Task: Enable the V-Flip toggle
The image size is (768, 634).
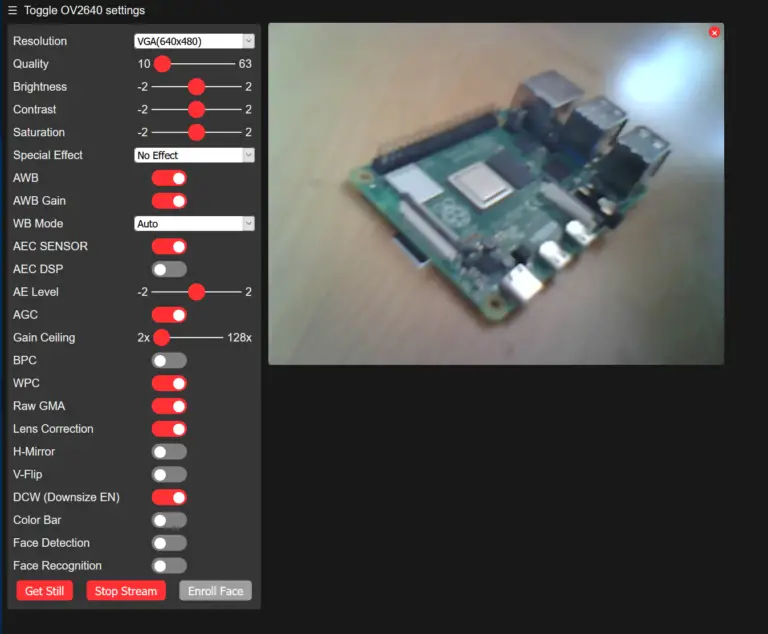Action: coord(169,475)
